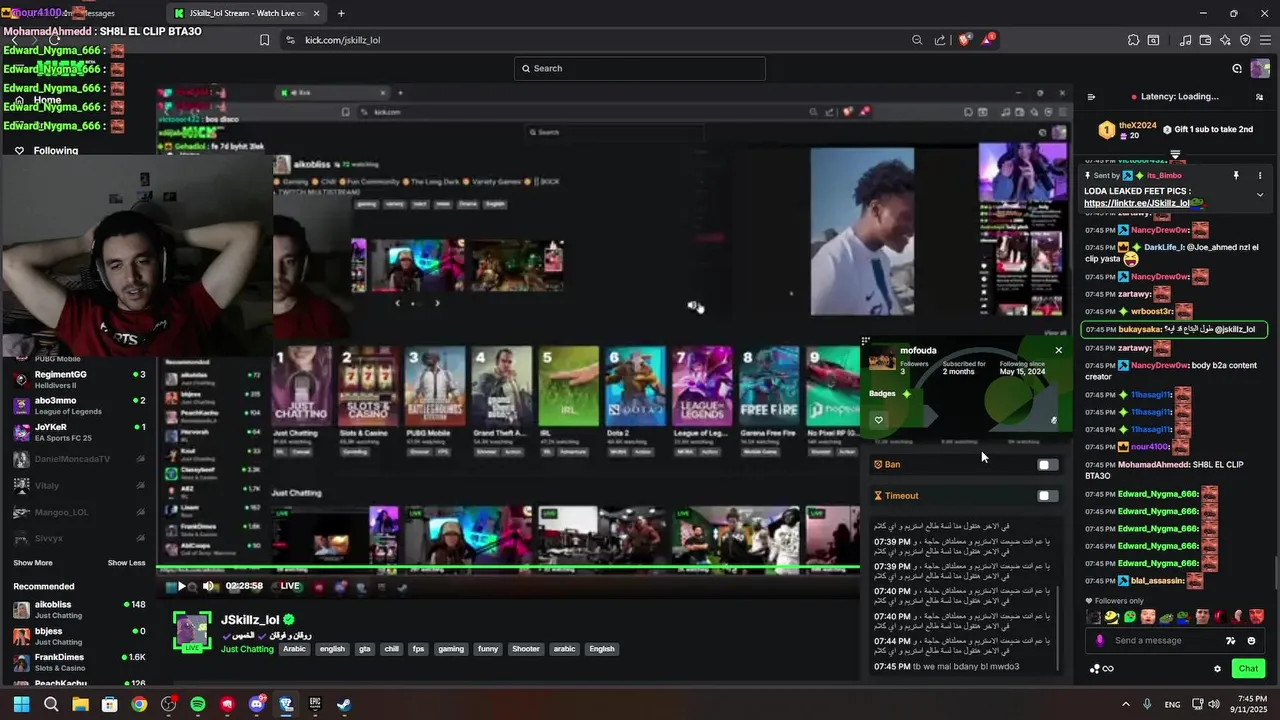Open browser hamburger menu
This screenshot has width=1280, height=720.
pyautogui.click(x=1265, y=40)
